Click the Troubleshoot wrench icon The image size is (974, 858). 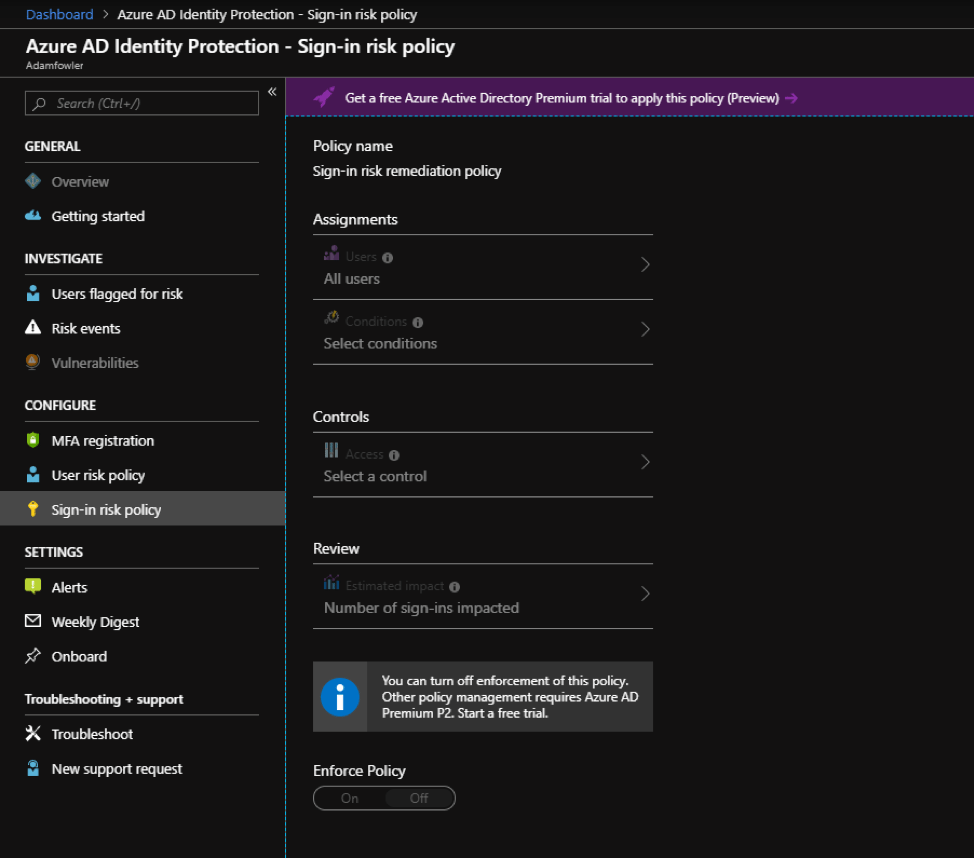point(33,733)
